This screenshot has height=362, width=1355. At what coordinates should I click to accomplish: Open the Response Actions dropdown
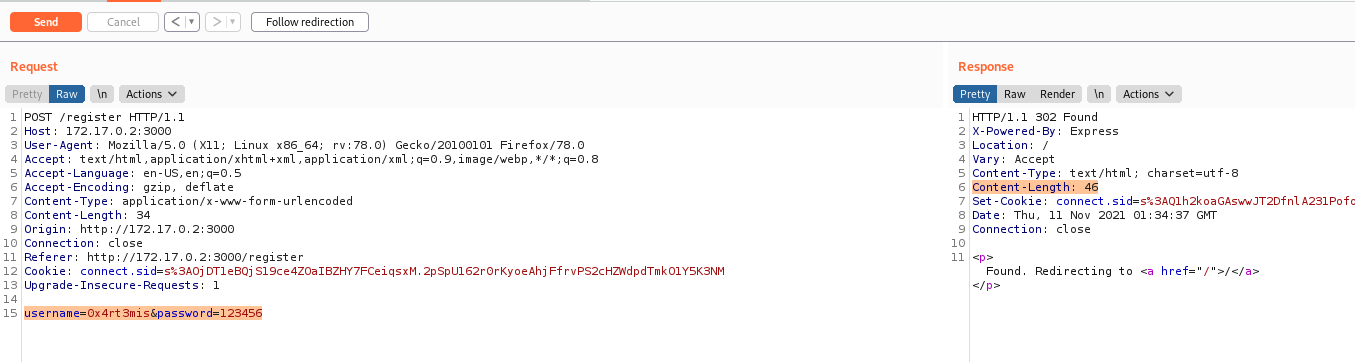pos(1149,94)
